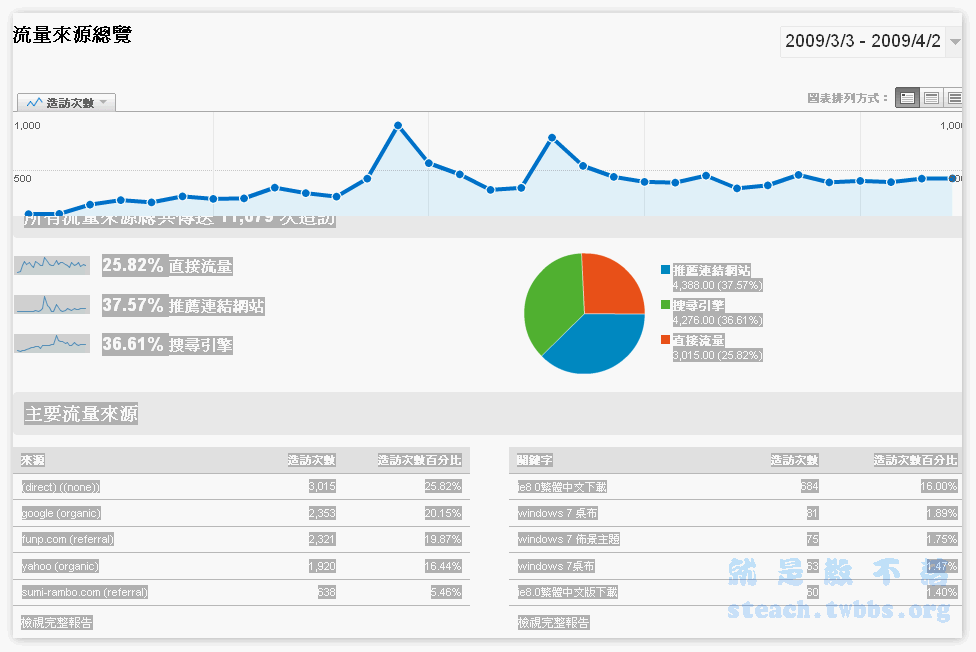Image resolution: width=976 pixels, height=652 pixels.
Task: Click the keyword visits value 684
Action: (x=809, y=486)
